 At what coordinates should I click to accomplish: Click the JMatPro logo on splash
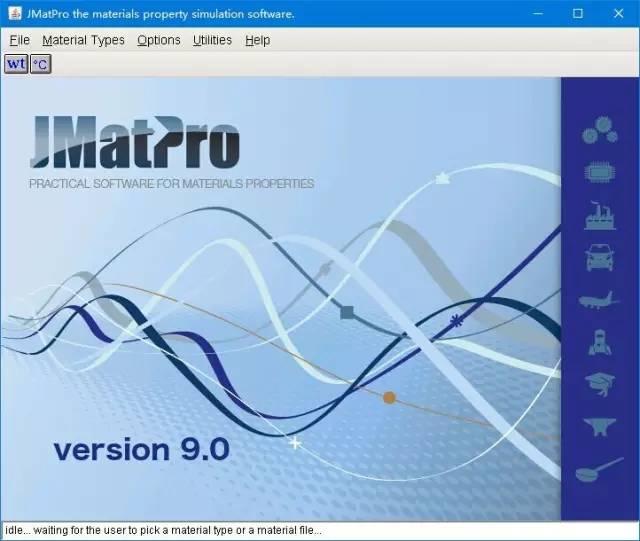135,142
